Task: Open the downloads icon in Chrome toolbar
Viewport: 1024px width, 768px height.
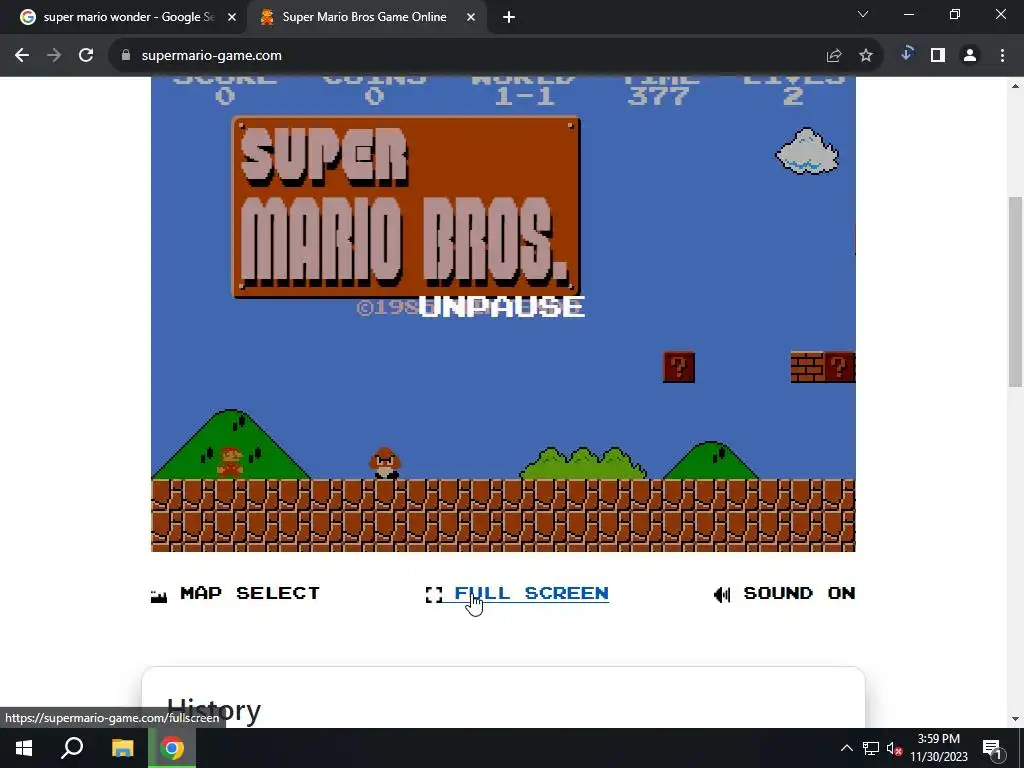Action: pos(906,55)
